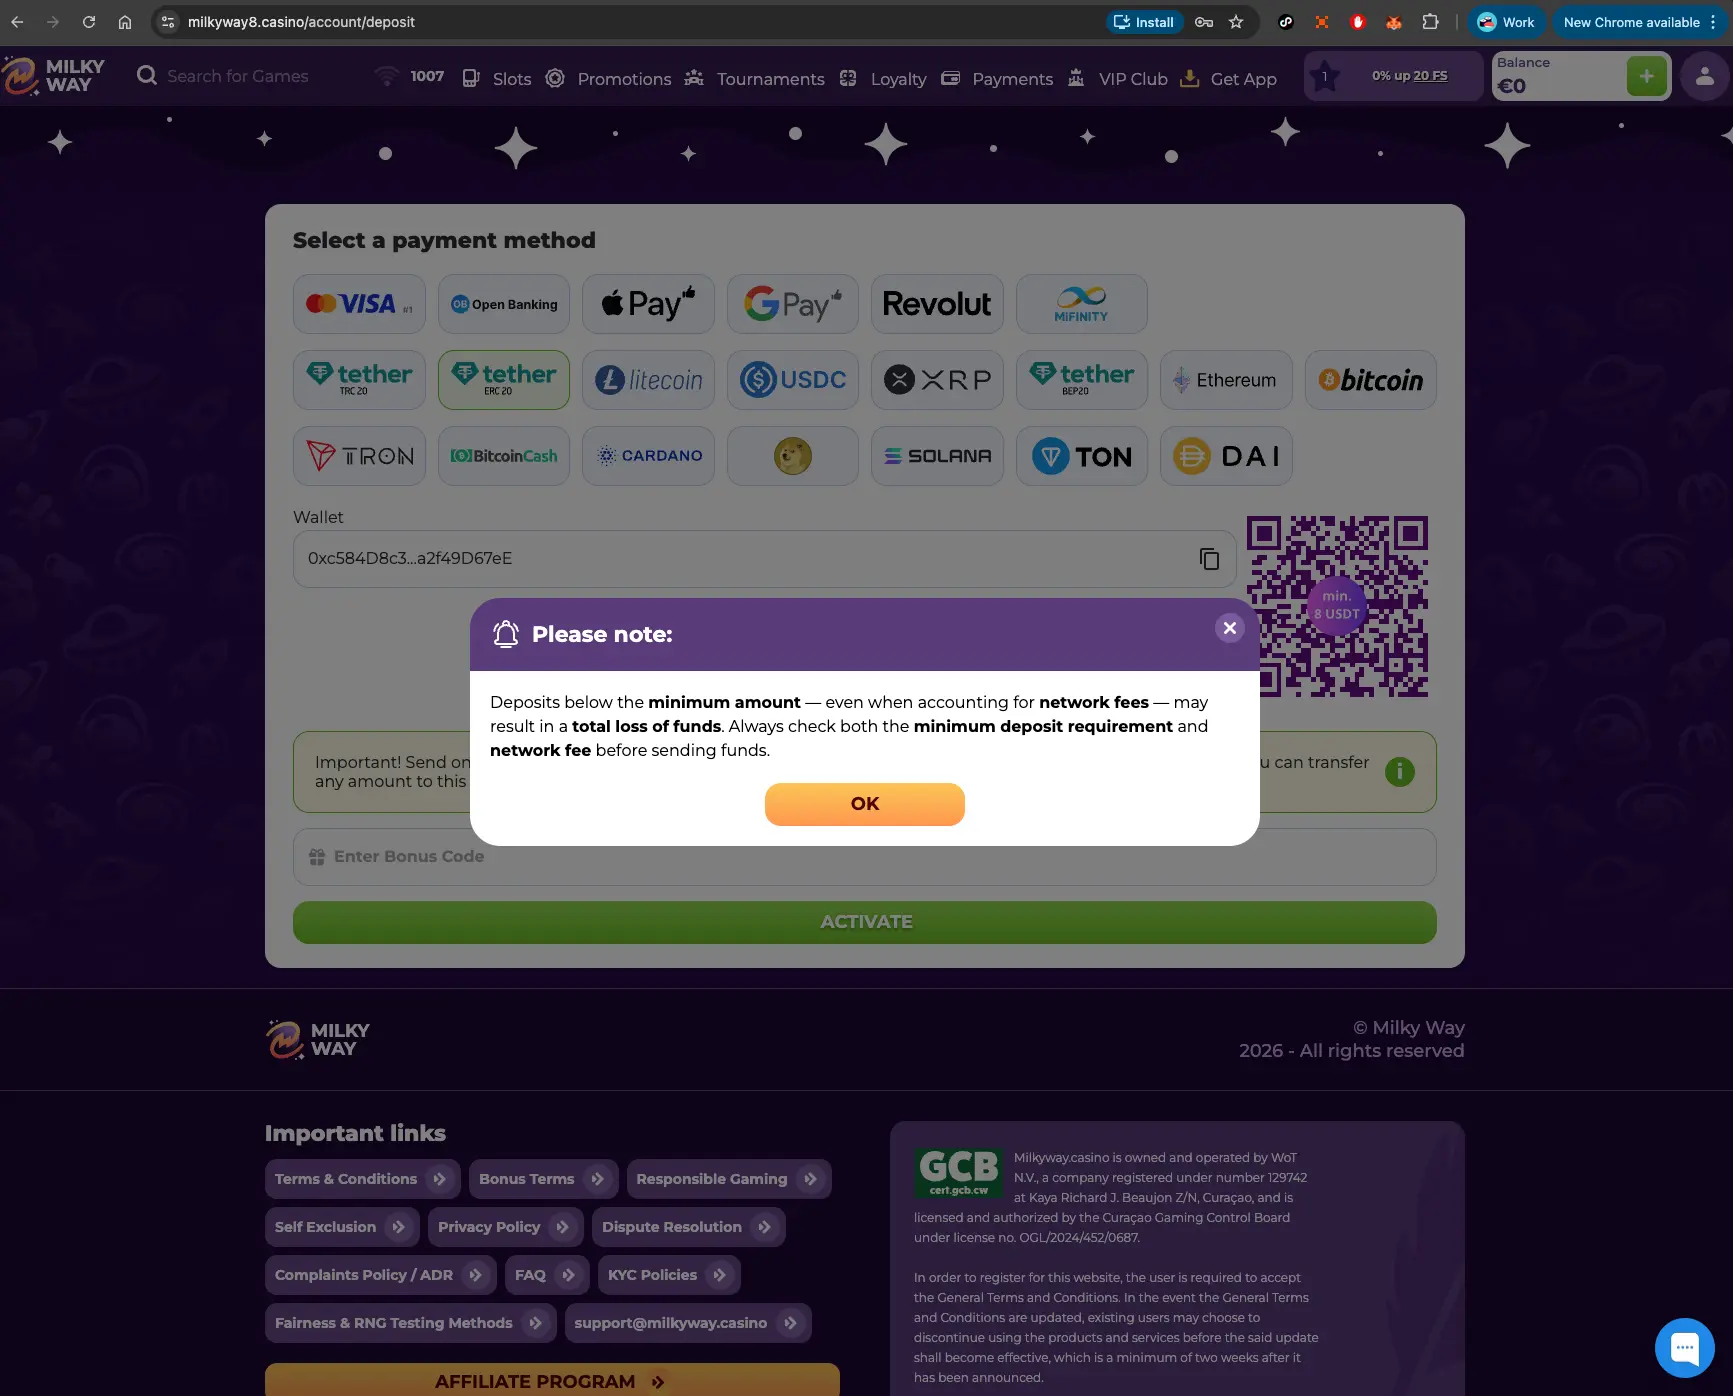1733x1396 pixels.
Task: Click Get App in navigation
Action: tap(1228, 79)
